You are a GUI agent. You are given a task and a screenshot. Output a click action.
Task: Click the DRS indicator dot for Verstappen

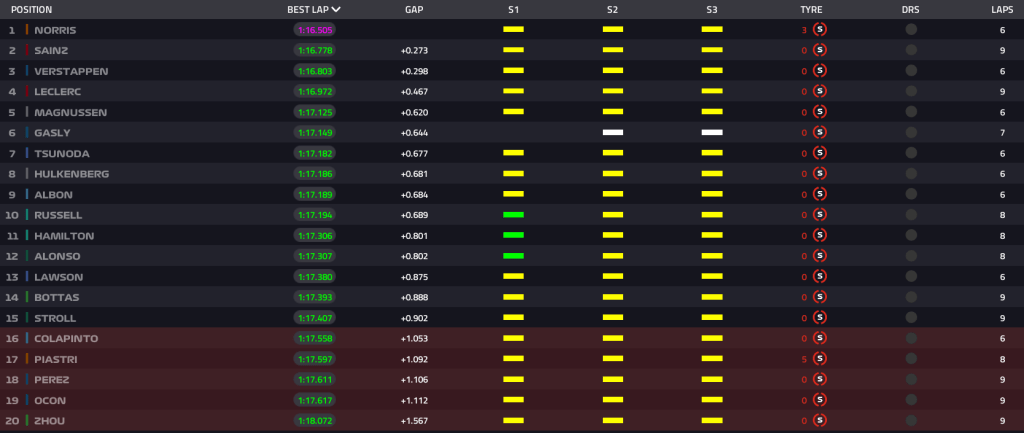(911, 71)
